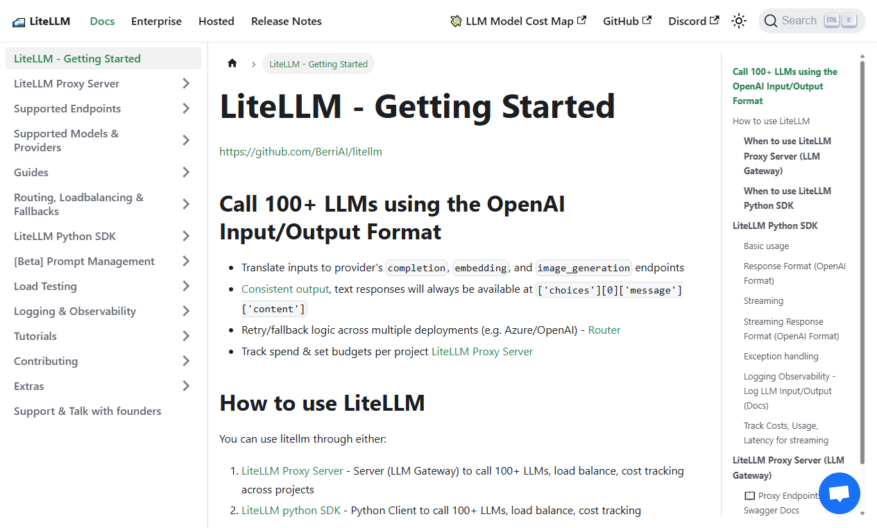
Task: Expand the Guides sidebar chevron
Action: pyautogui.click(x=186, y=172)
